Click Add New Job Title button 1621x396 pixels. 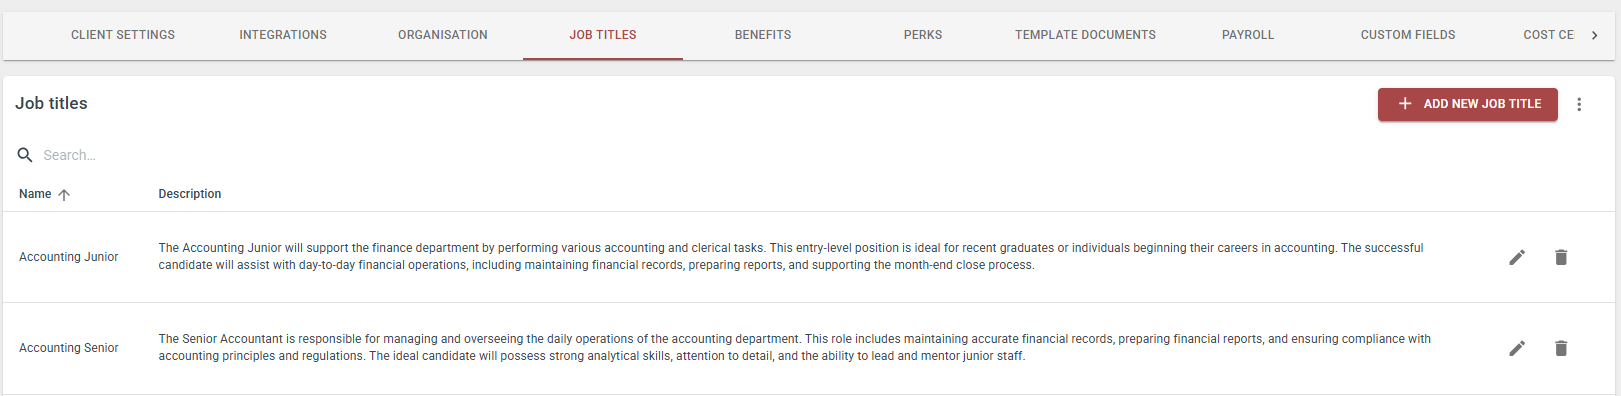click(1468, 104)
